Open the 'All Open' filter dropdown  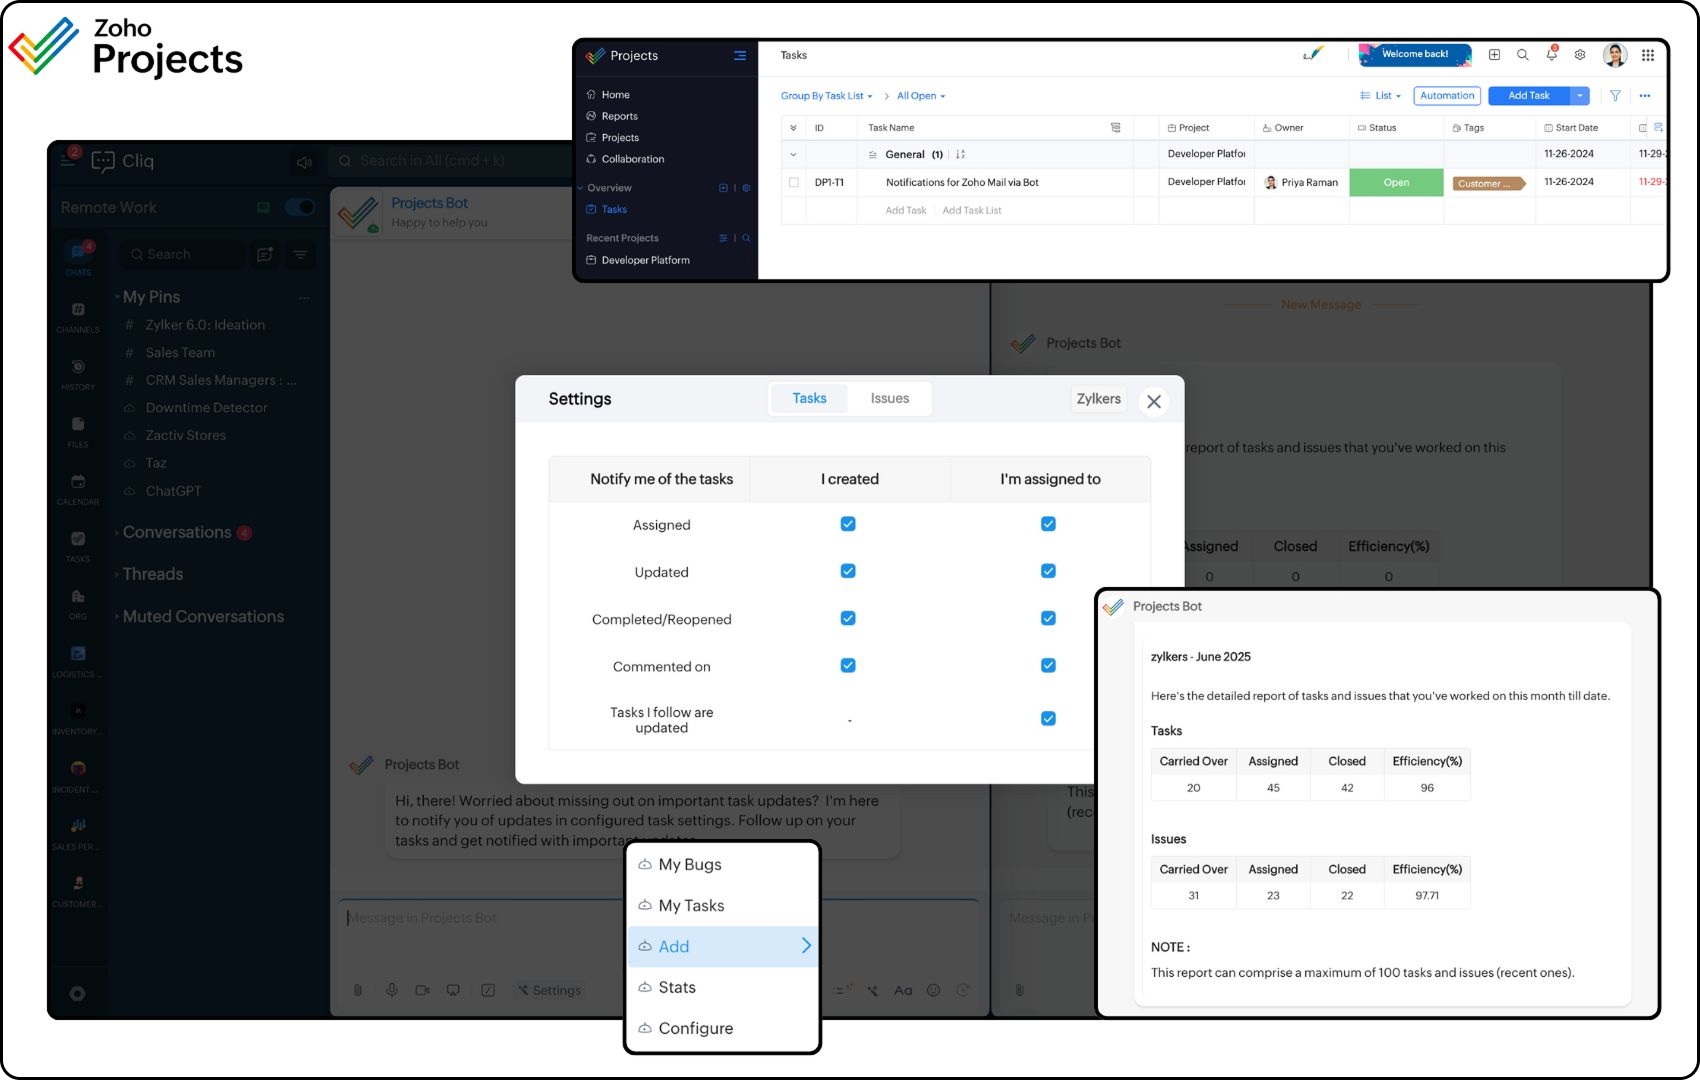918,95
